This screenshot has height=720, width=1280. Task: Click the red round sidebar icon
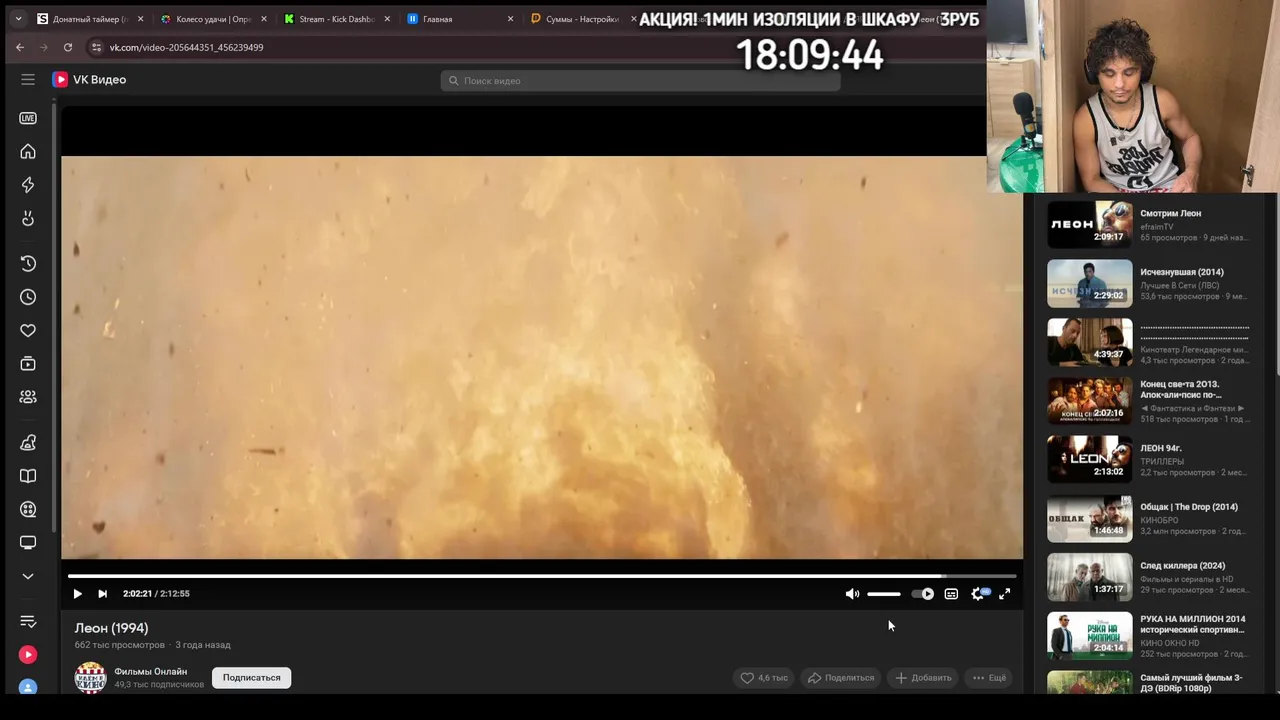[x=28, y=655]
